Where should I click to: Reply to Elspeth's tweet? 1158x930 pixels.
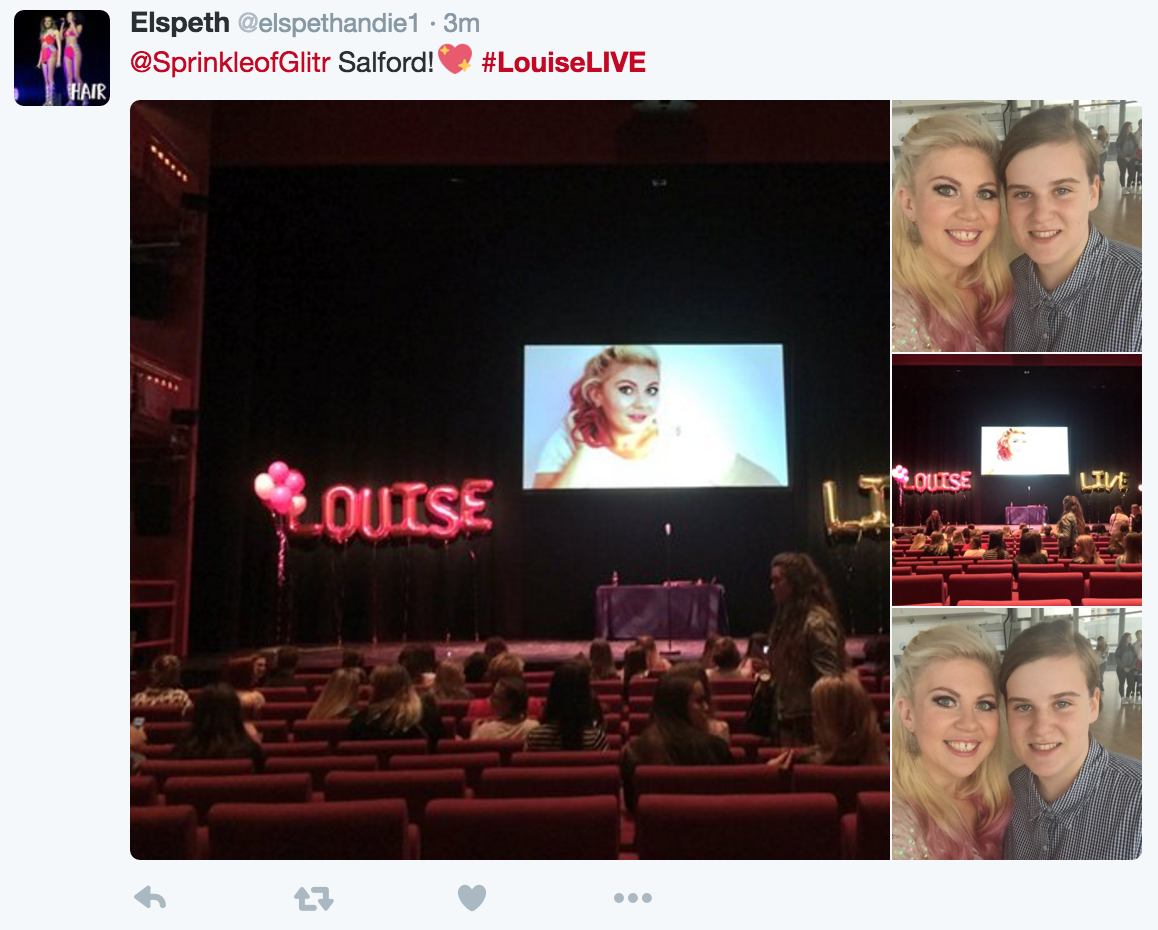click(150, 897)
